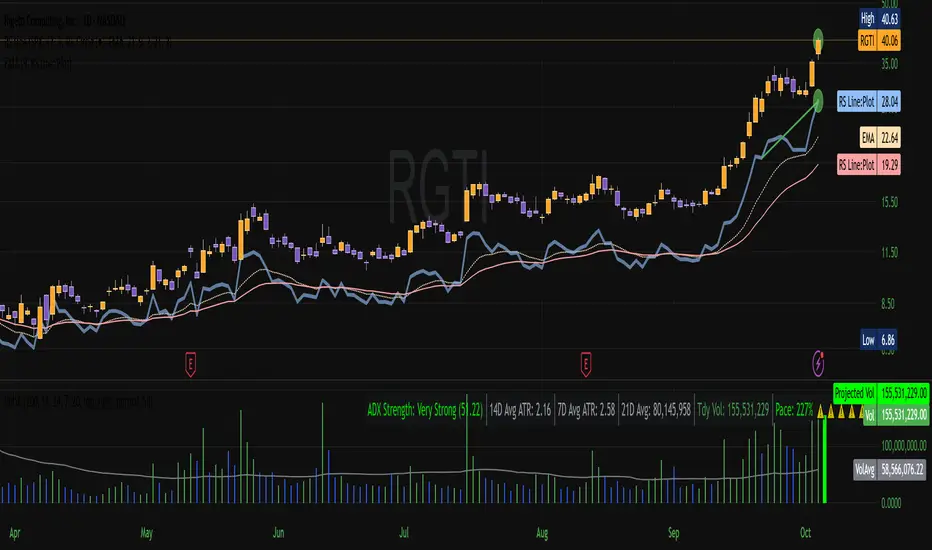Select the Low 6.86 price label

pyautogui.click(x=879, y=340)
